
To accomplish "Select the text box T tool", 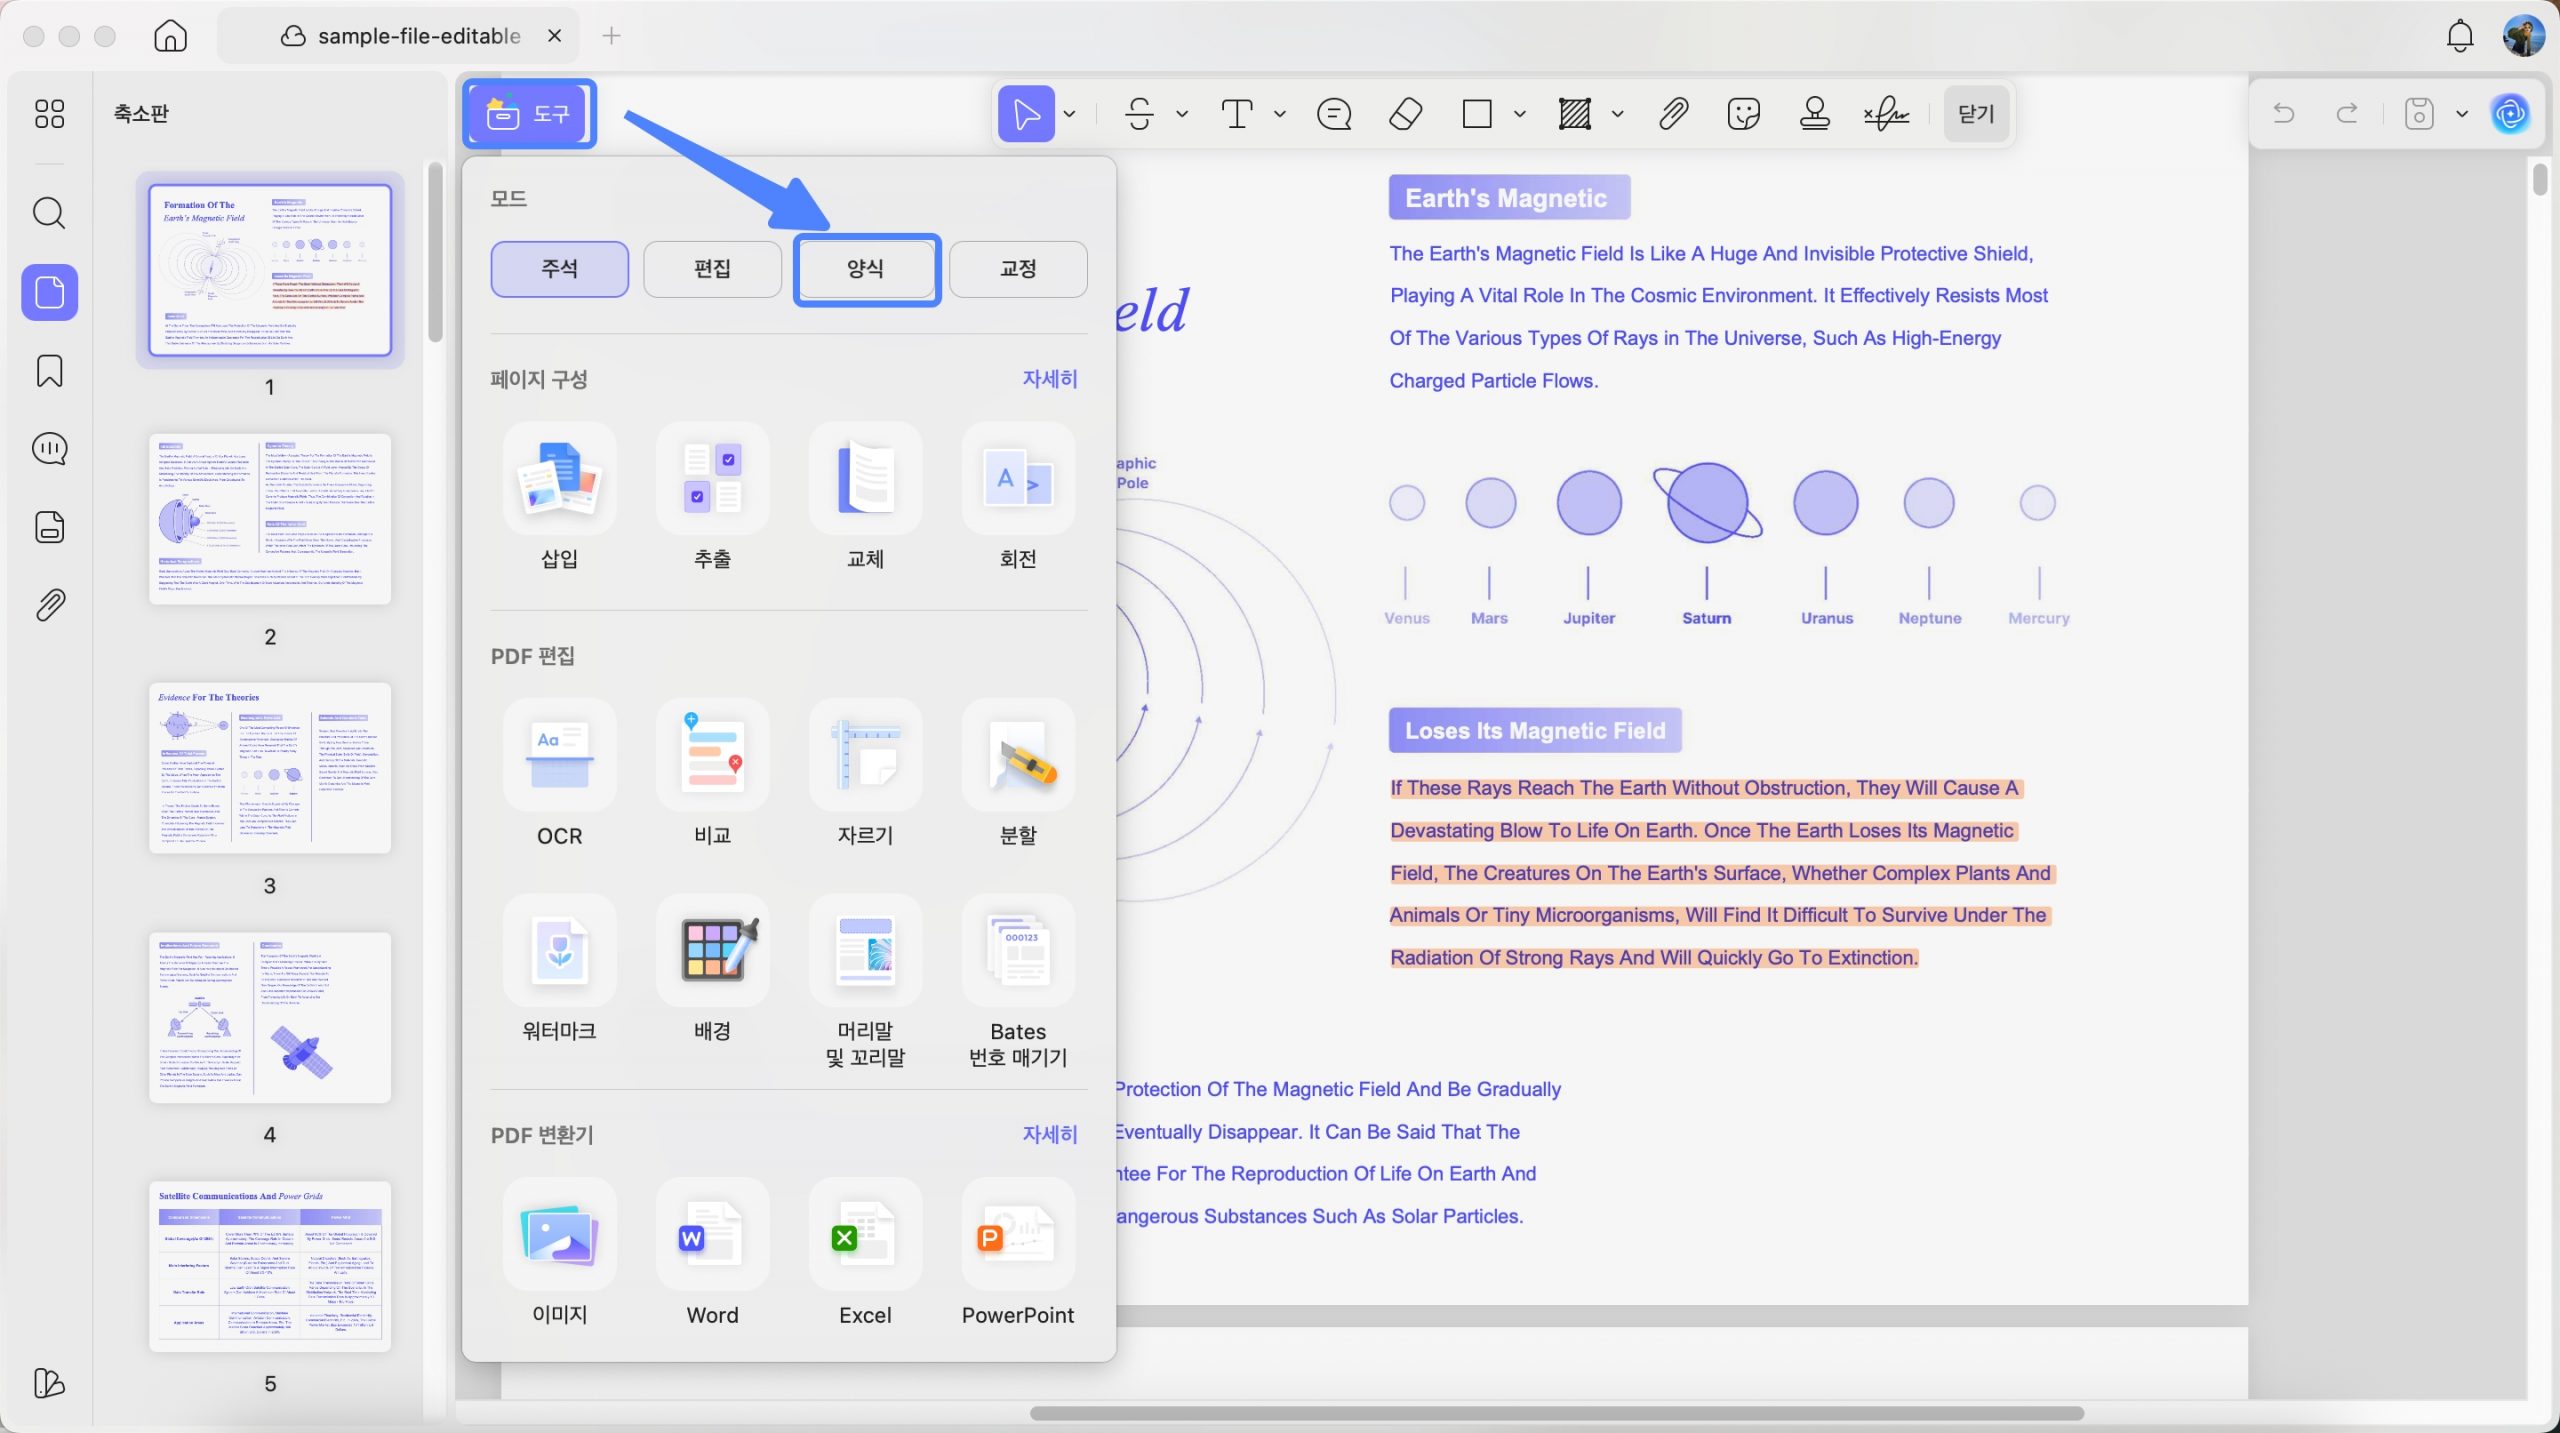I will point(1237,114).
